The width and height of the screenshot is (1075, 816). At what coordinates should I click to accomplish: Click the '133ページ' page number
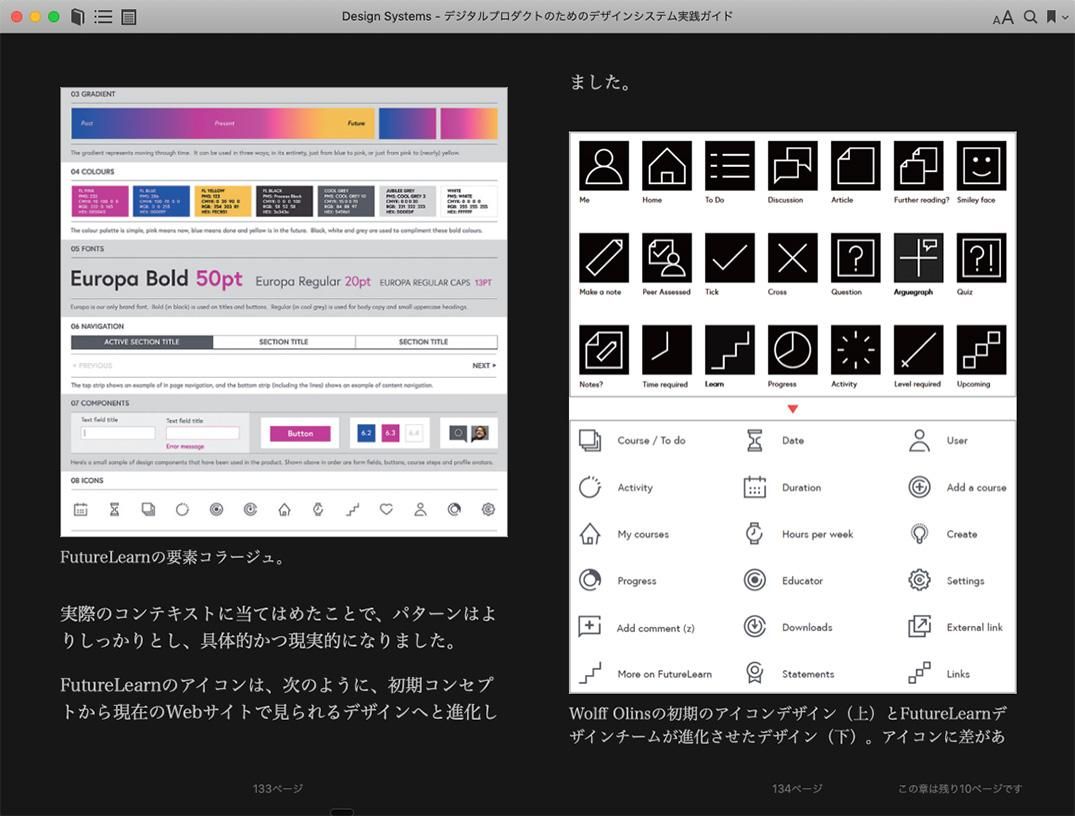click(x=278, y=789)
